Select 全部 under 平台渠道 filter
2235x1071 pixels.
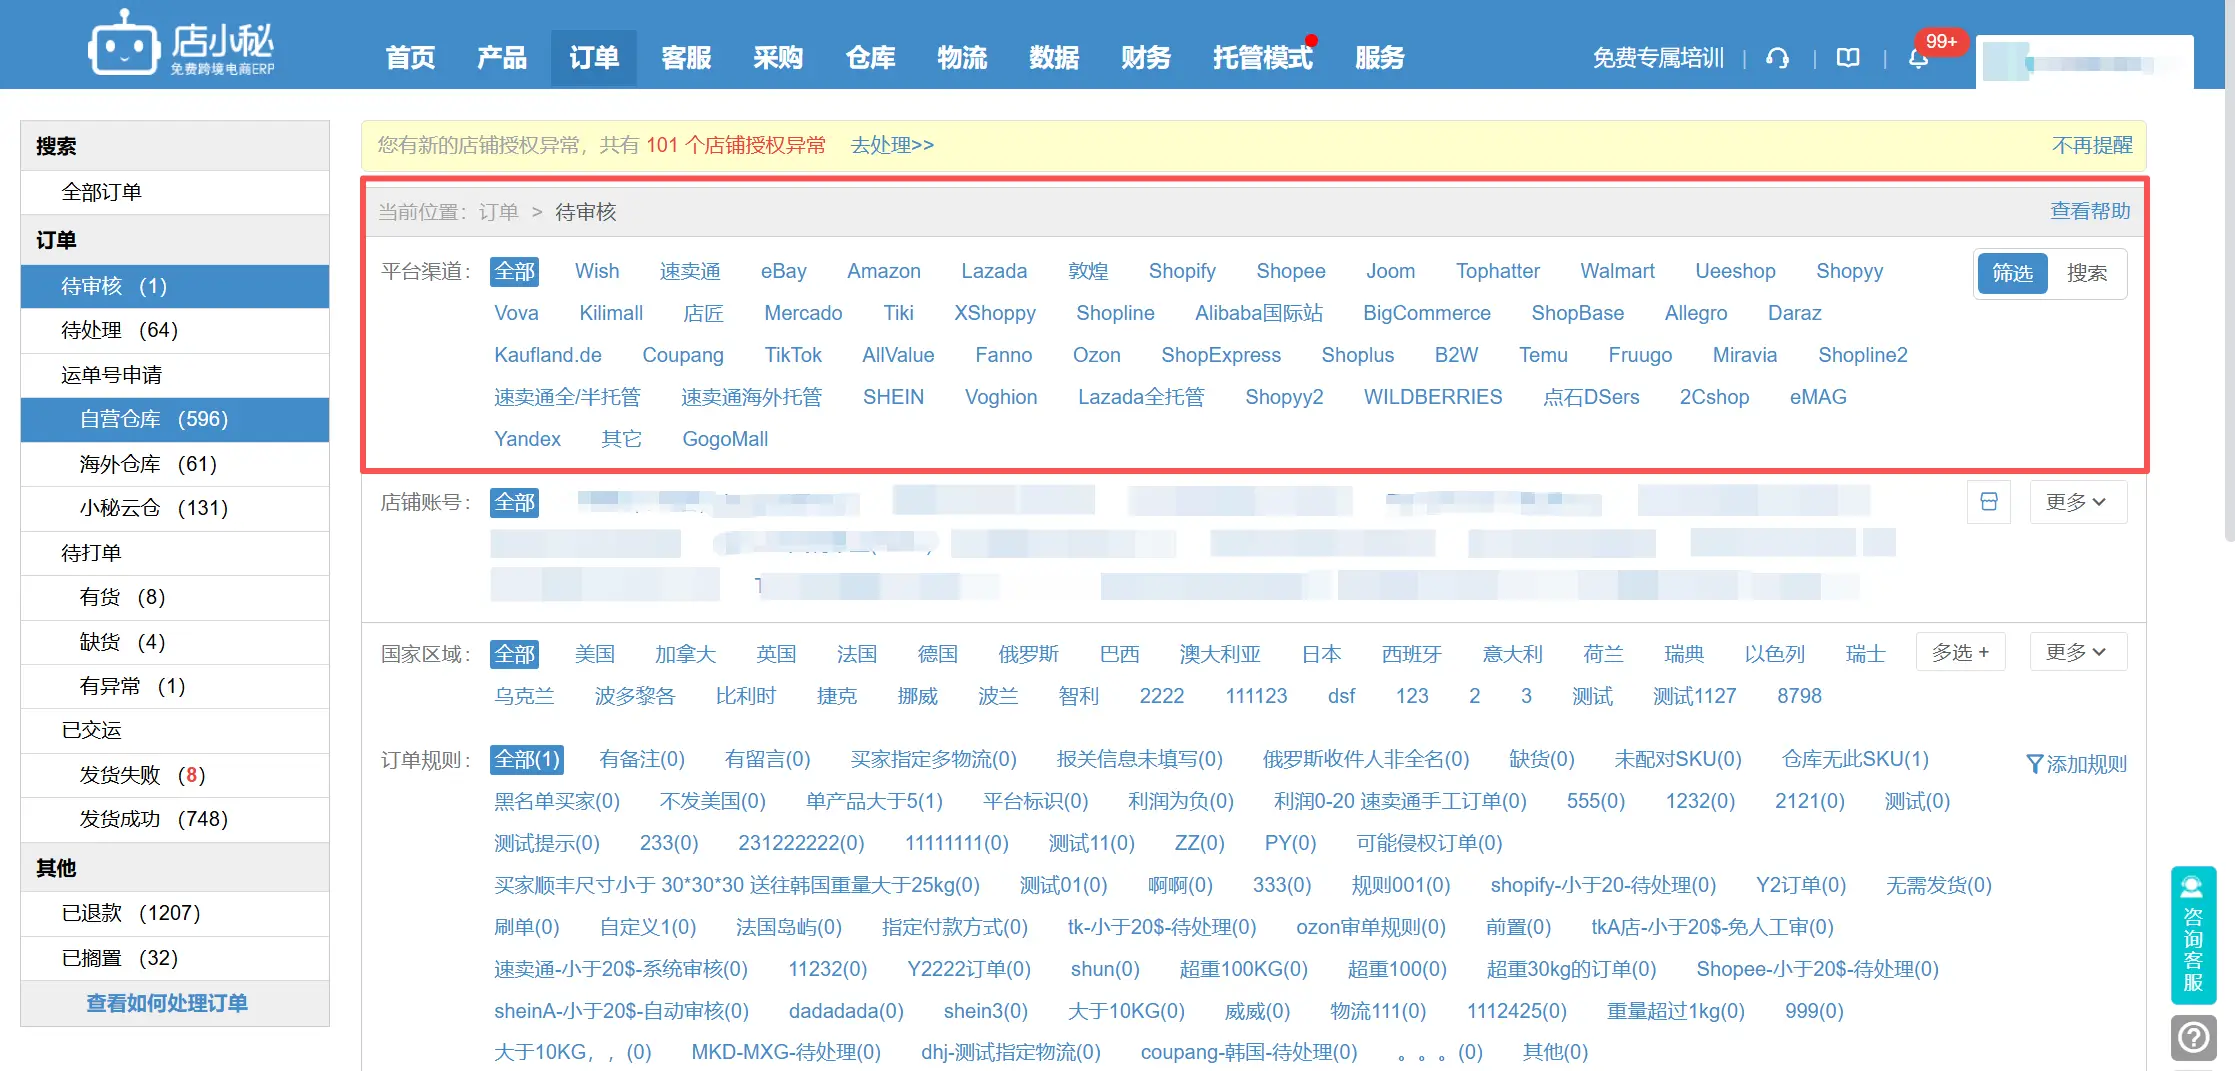[514, 271]
